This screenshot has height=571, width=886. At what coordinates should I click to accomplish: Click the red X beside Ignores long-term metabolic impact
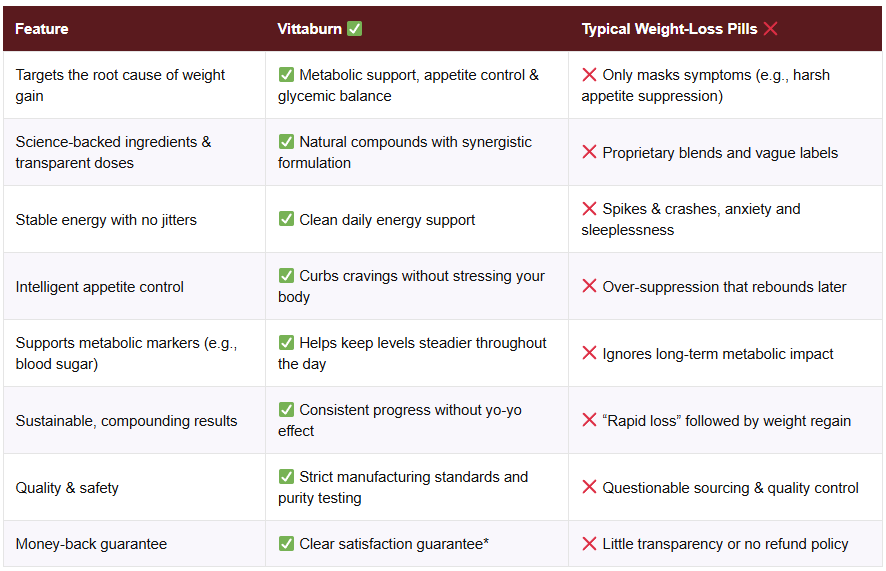pos(590,354)
